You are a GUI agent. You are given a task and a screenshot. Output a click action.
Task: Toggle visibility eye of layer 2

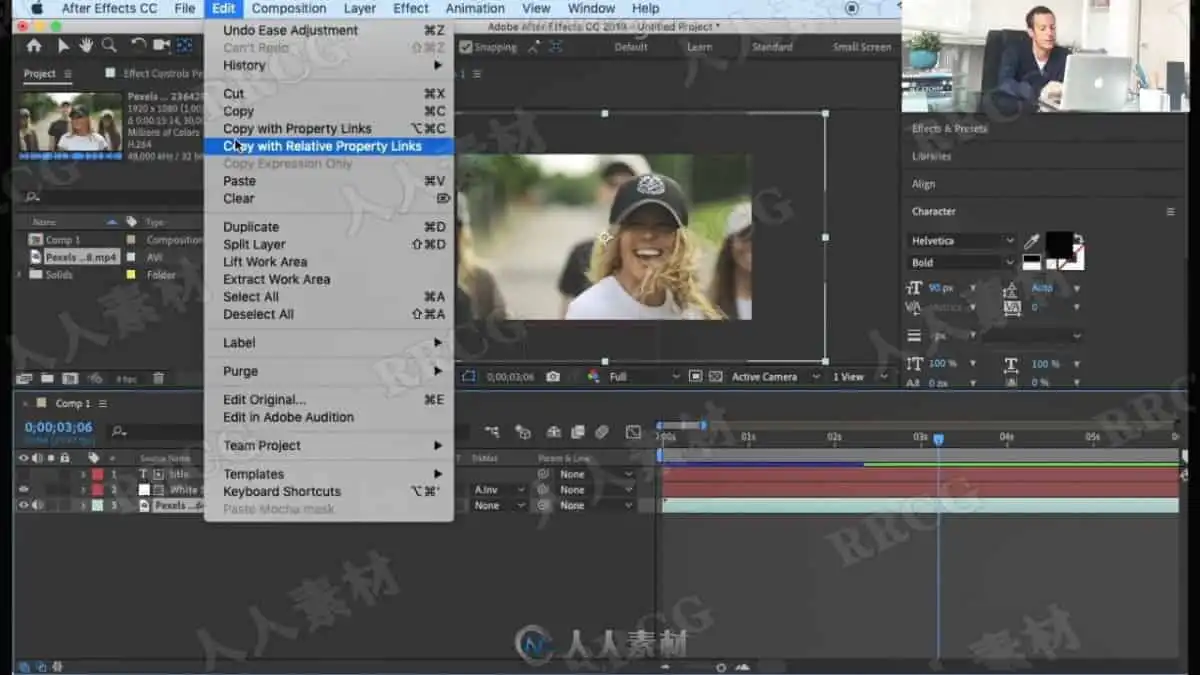click(23, 490)
